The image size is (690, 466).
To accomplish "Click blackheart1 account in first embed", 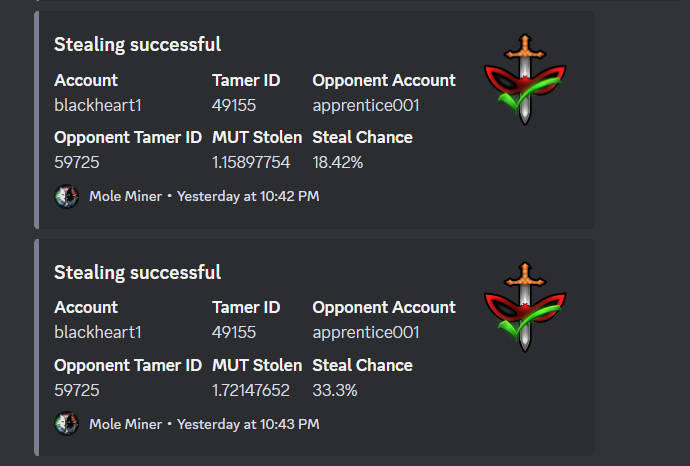I will coord(98,106).
